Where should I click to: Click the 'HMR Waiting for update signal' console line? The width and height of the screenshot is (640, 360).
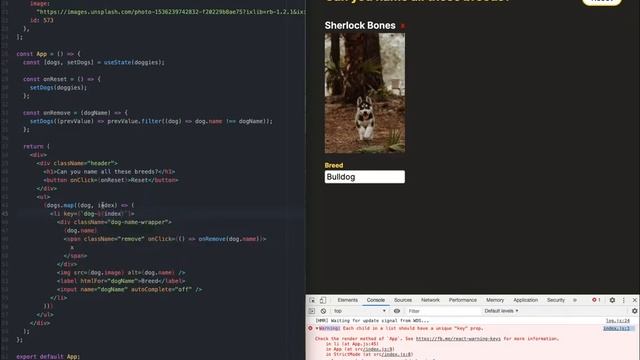[372, 321]
